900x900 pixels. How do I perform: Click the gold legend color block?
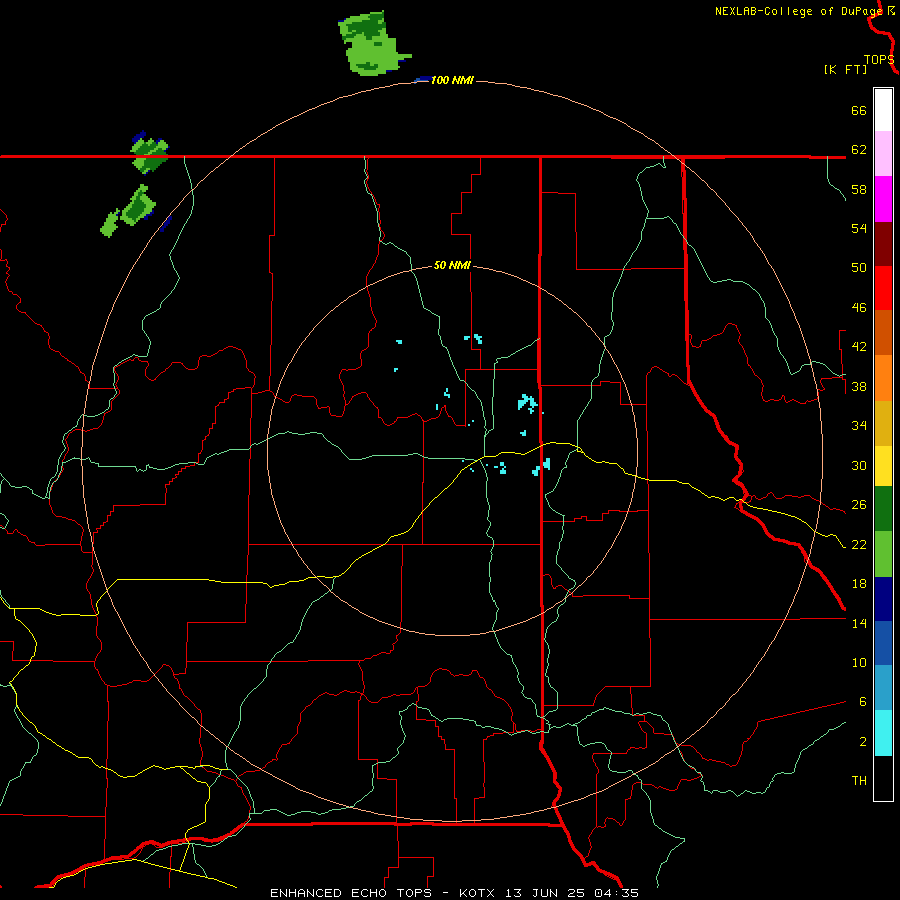883,423
